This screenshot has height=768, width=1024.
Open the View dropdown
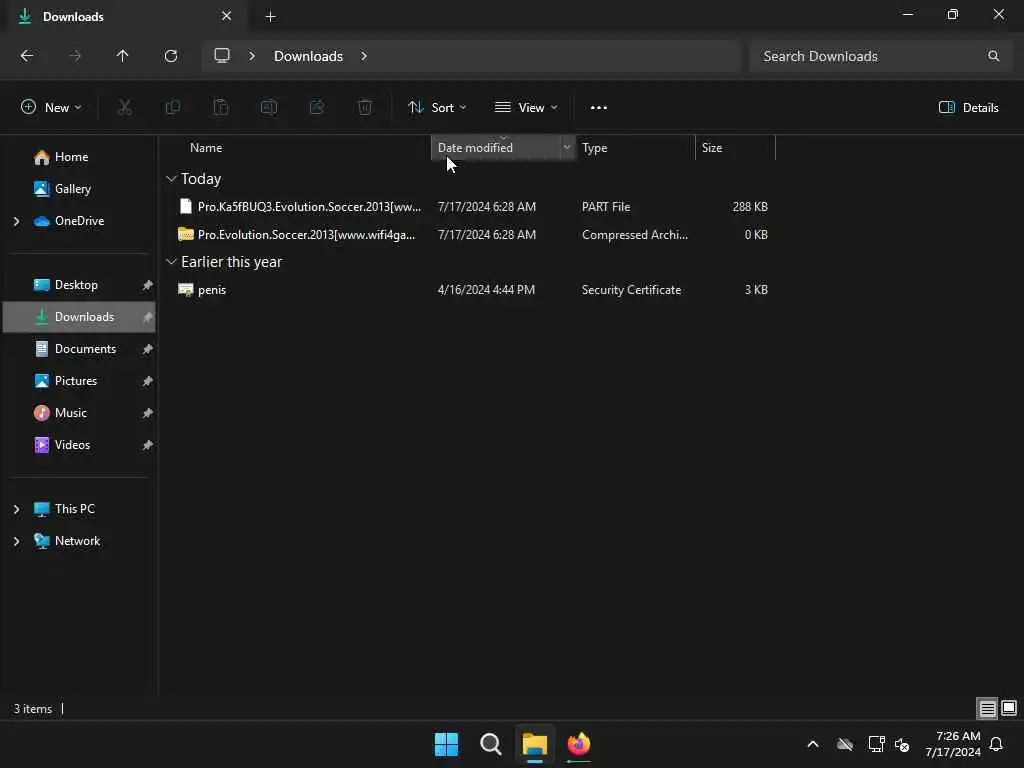point(526,108)
